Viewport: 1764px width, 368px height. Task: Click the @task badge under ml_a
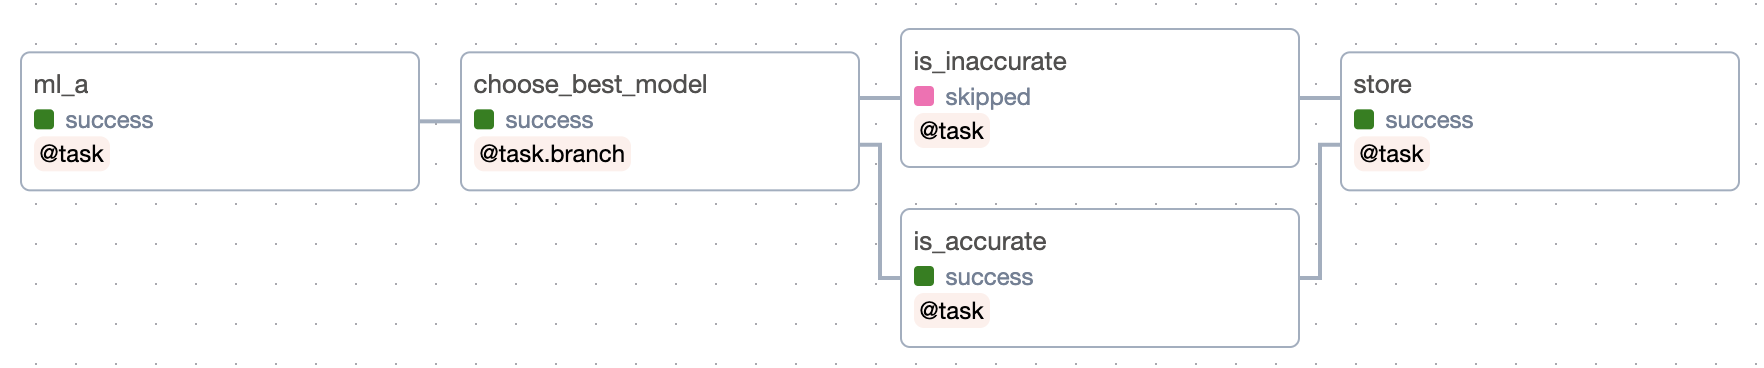[72, 154]
